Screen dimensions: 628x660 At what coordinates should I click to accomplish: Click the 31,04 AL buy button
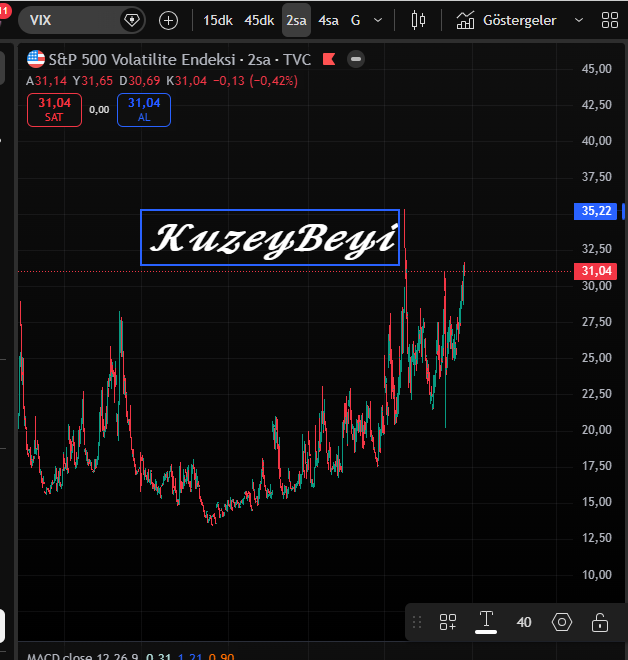click(144, 110)
